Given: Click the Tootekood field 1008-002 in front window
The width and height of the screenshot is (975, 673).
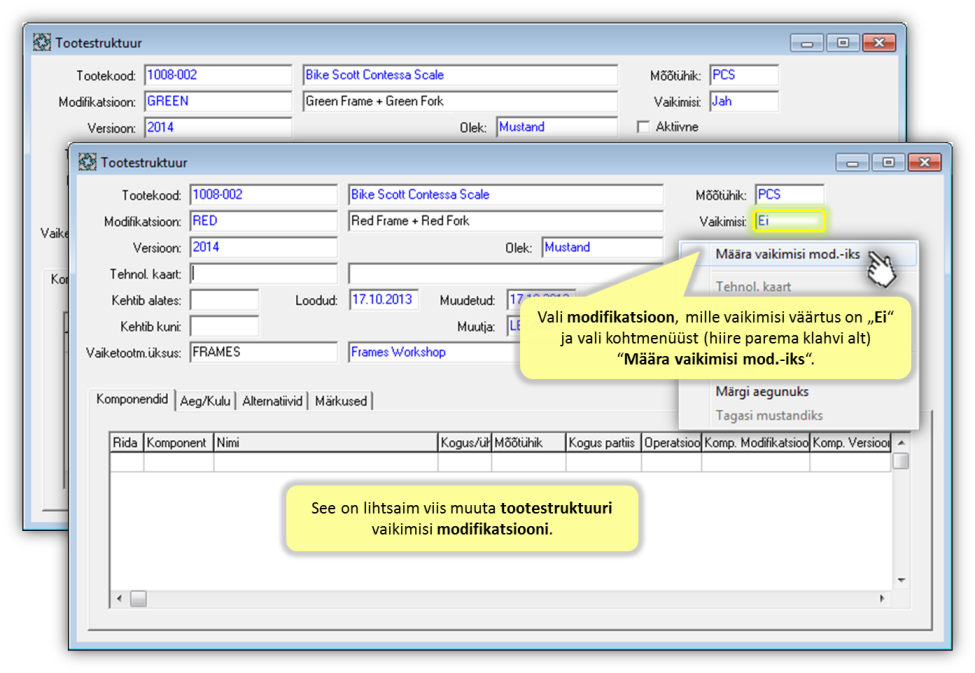Looking at the screenshot, I should point(264,195).
